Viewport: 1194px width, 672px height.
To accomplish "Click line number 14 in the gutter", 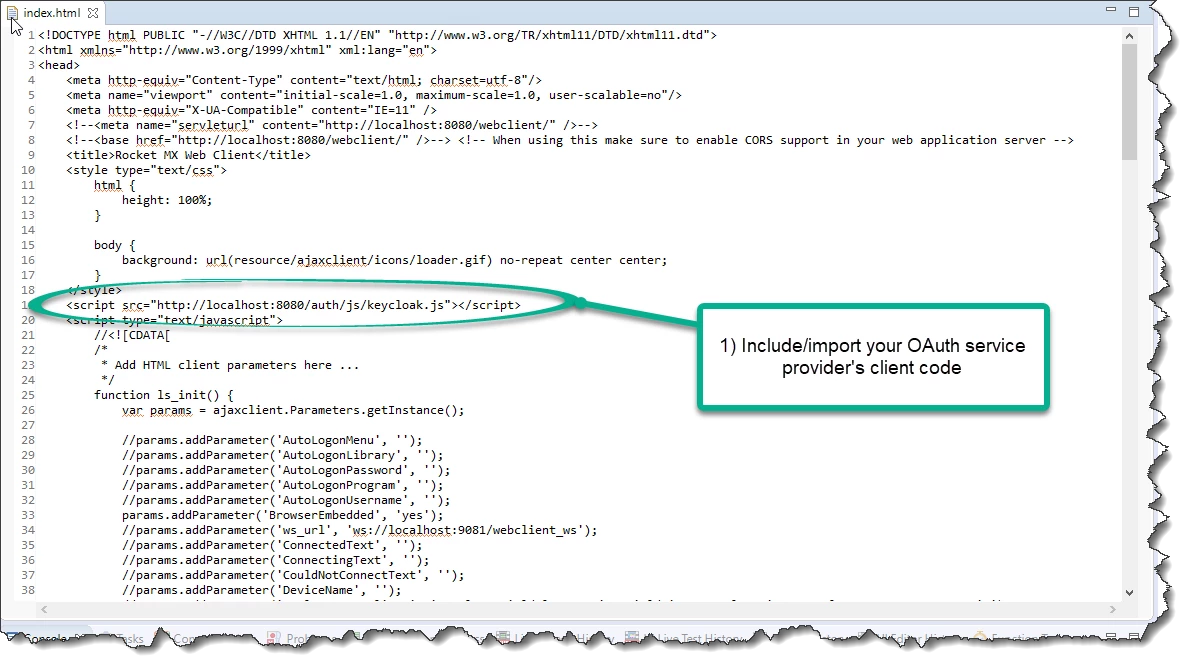I will pos(28,230).
